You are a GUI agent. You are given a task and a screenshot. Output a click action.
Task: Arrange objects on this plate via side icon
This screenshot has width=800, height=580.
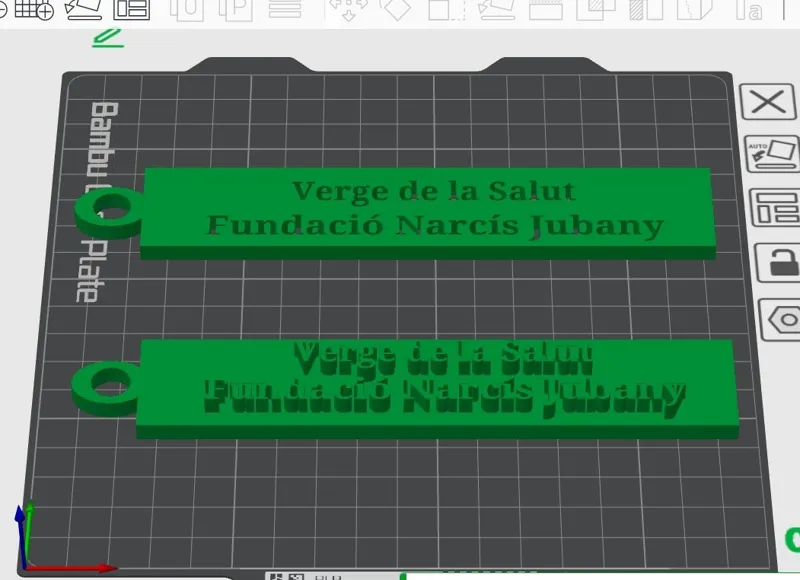[x=776, y=208]
